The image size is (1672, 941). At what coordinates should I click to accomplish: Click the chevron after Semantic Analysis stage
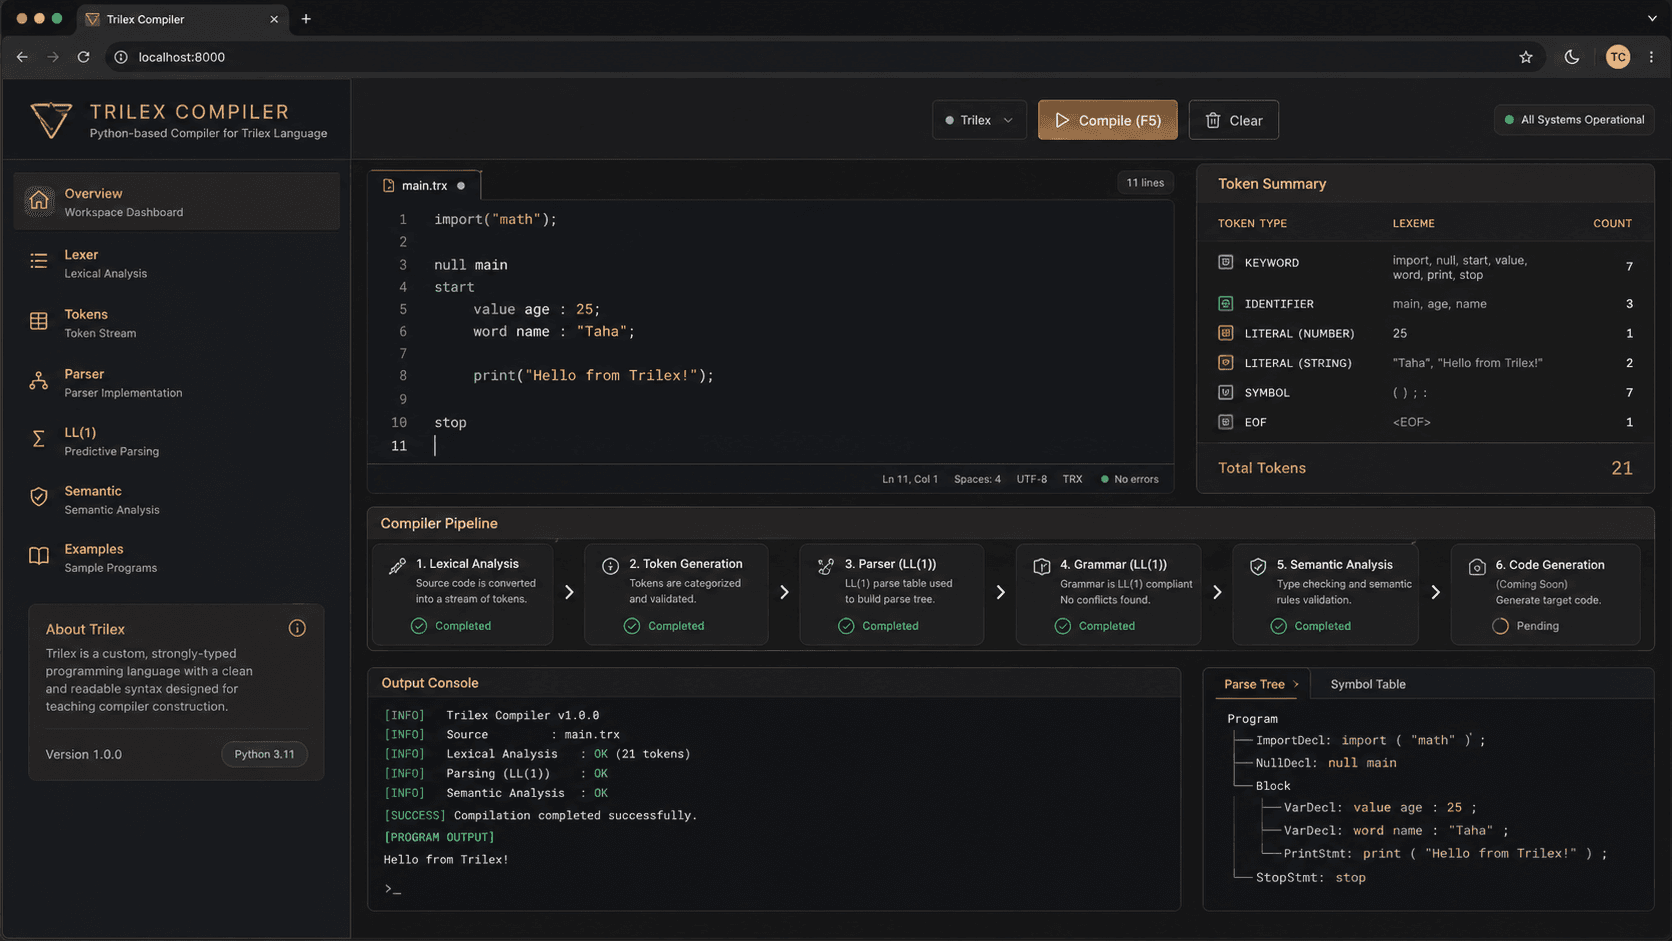tap(1435, 592)
